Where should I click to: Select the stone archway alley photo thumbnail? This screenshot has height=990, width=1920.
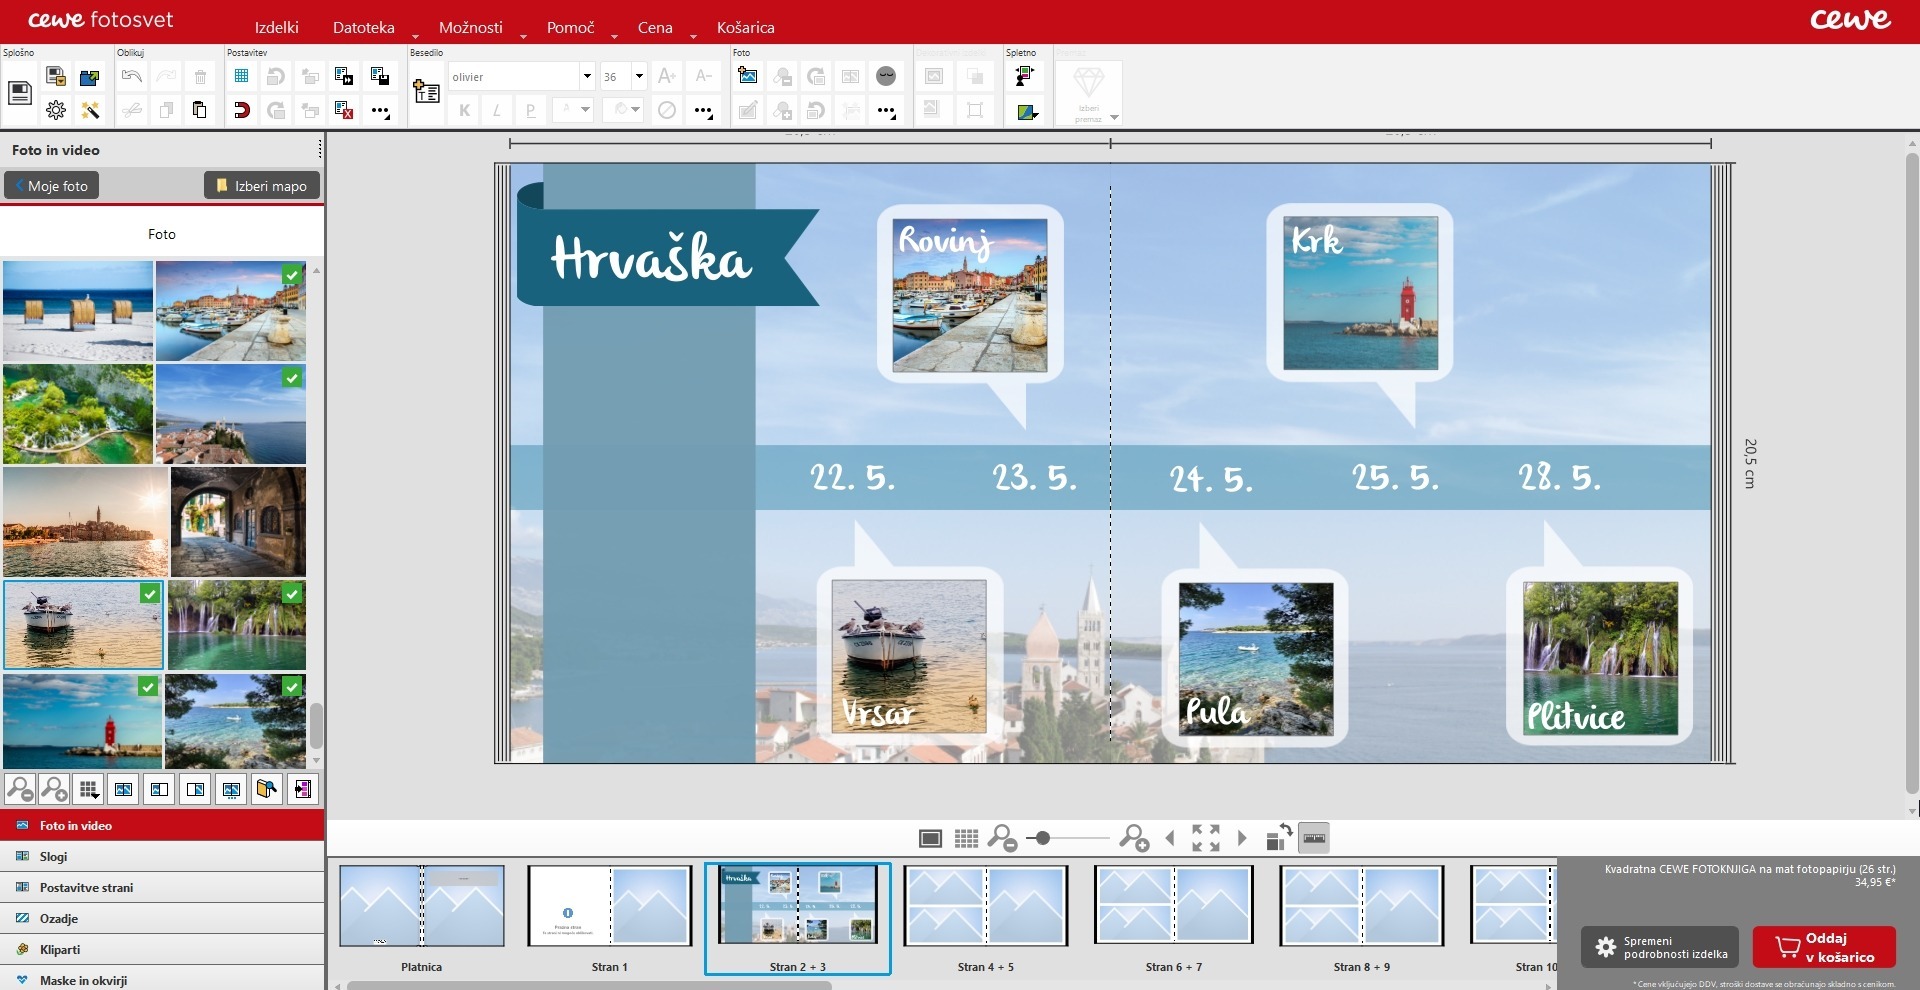tap(238, 522)
